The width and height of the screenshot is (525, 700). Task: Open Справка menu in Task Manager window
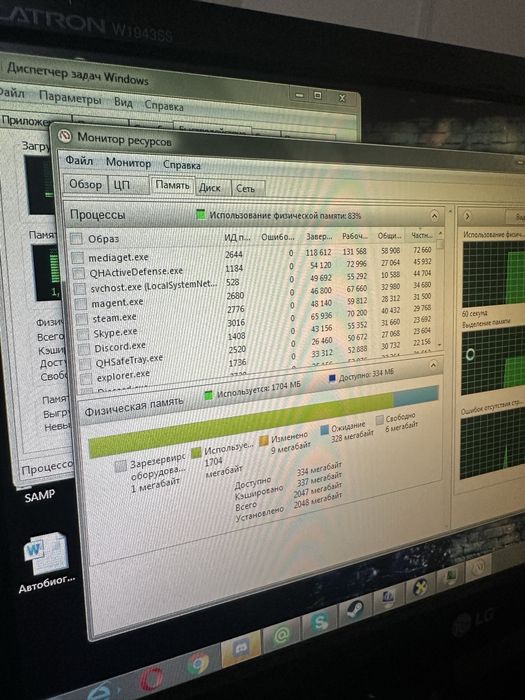pos(164,106)
